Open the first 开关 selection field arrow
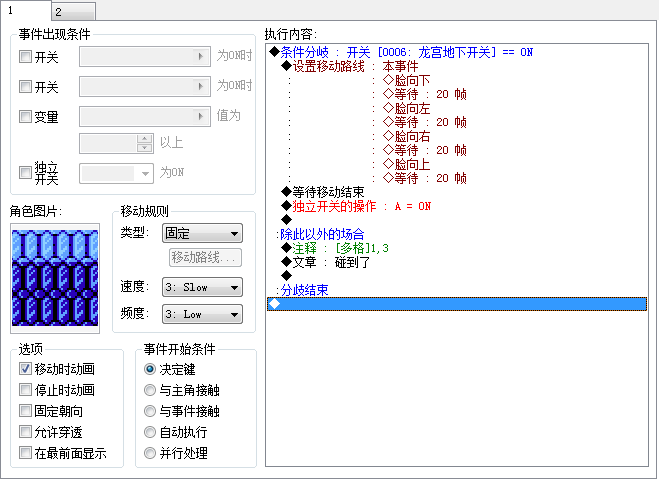This screenshot has height=480, width=659. 200,56
